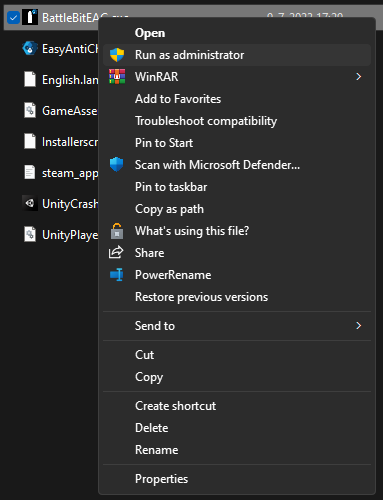The width and height of the screenshot is (383, 500).
Task: Click the WinRAR books icon
Action: tap(117, 77)
